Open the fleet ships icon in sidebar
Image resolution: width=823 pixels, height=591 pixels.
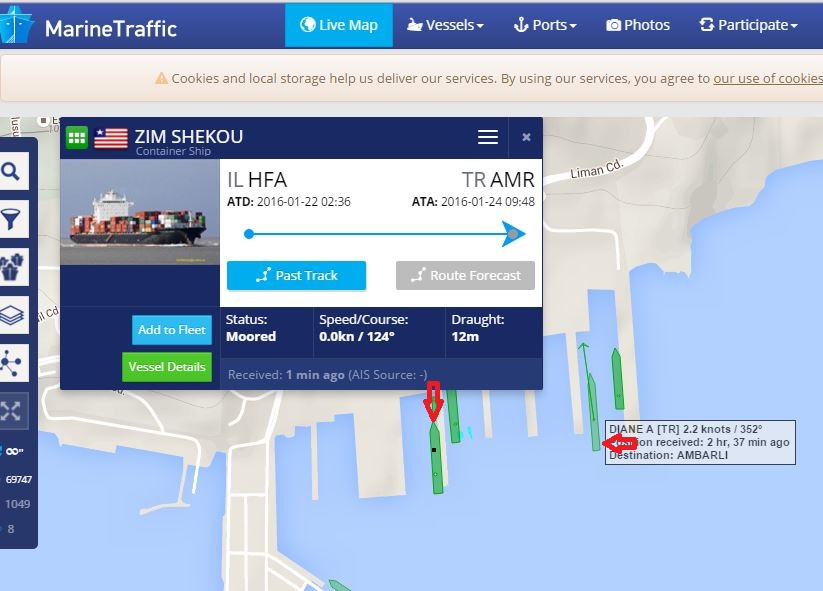(x=11, y=267)
